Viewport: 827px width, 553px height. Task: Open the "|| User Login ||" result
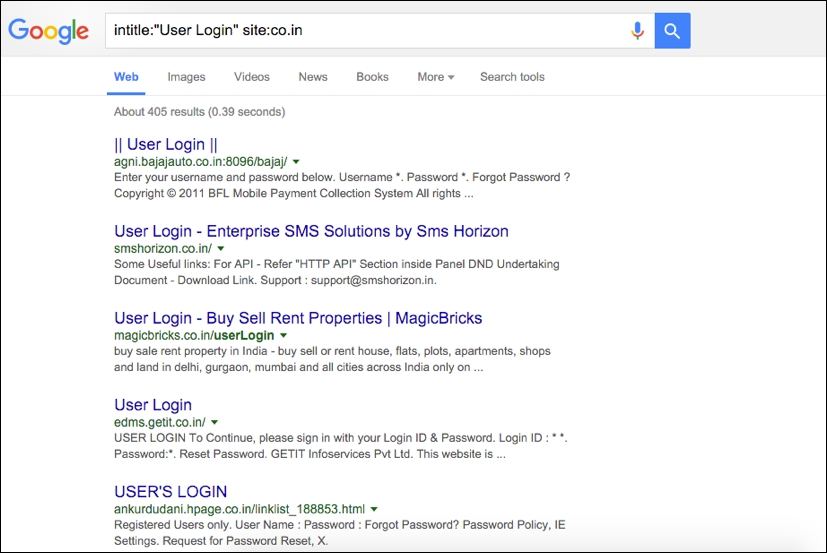(166, 144)
